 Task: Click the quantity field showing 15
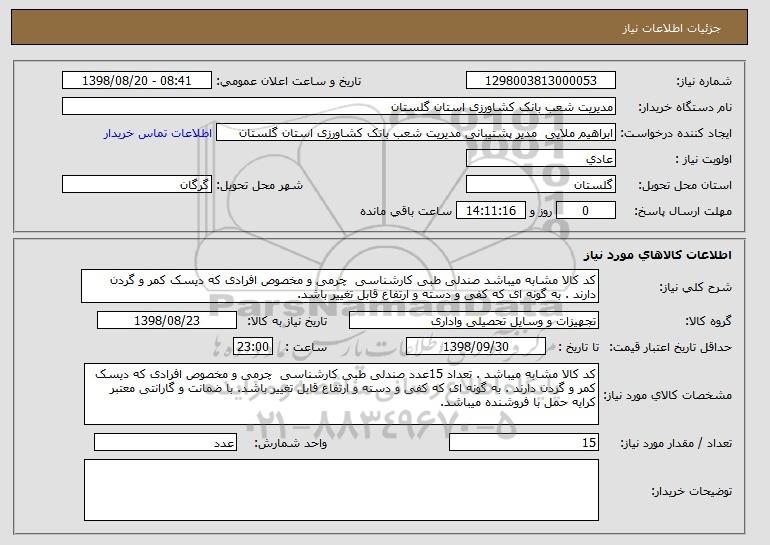coord(524,442)
